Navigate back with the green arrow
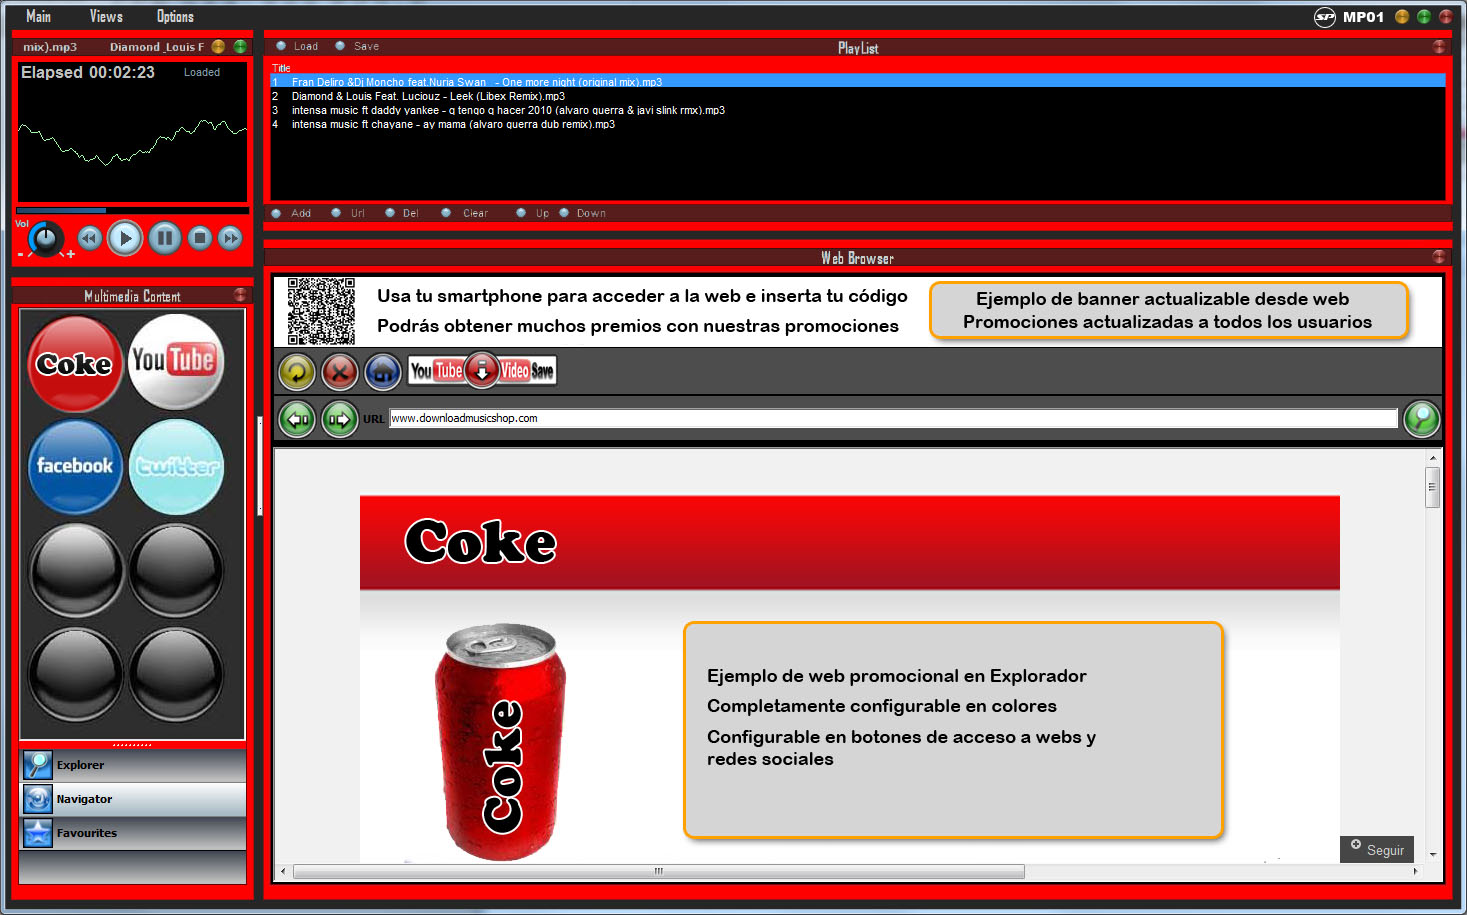The image size is (1467, 915). click(297, 419)
